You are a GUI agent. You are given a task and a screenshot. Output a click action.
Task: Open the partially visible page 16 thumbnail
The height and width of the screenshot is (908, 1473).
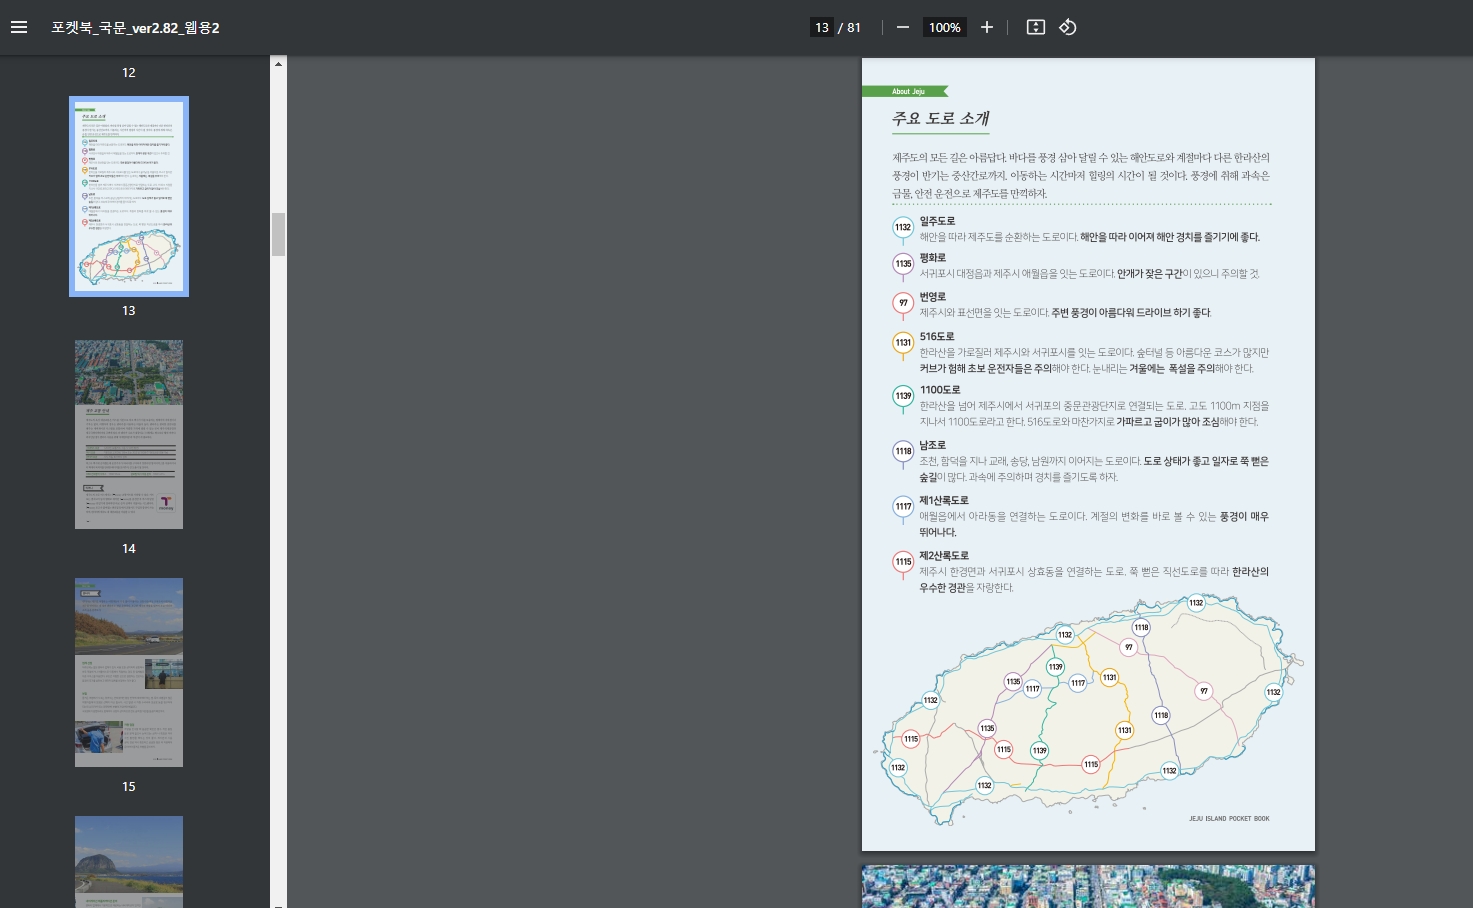[129, 862]
